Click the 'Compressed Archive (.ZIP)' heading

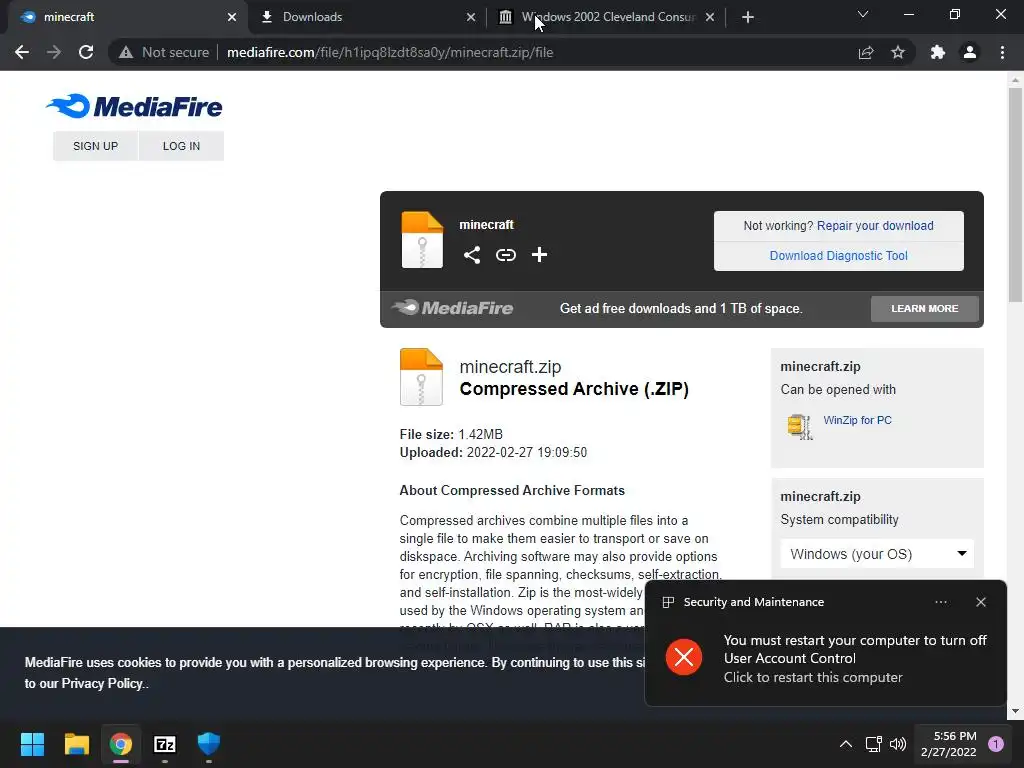click(x=574, y=389)
